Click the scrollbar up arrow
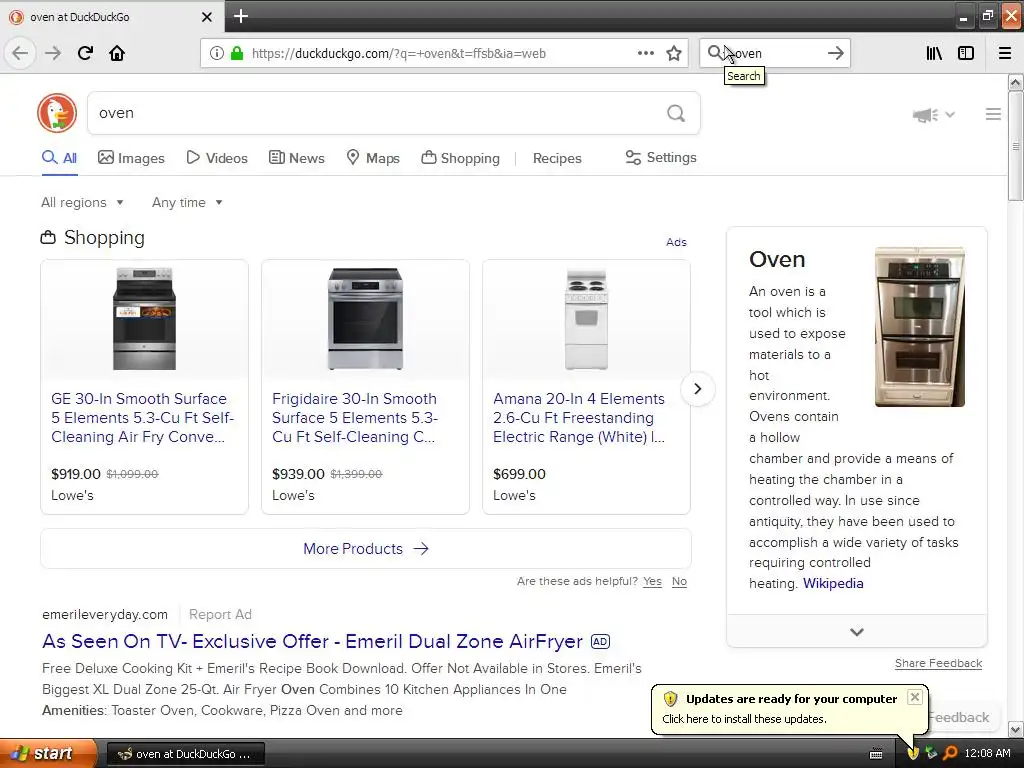This screenshot has width=1024, height=768. coord(1015,82)
